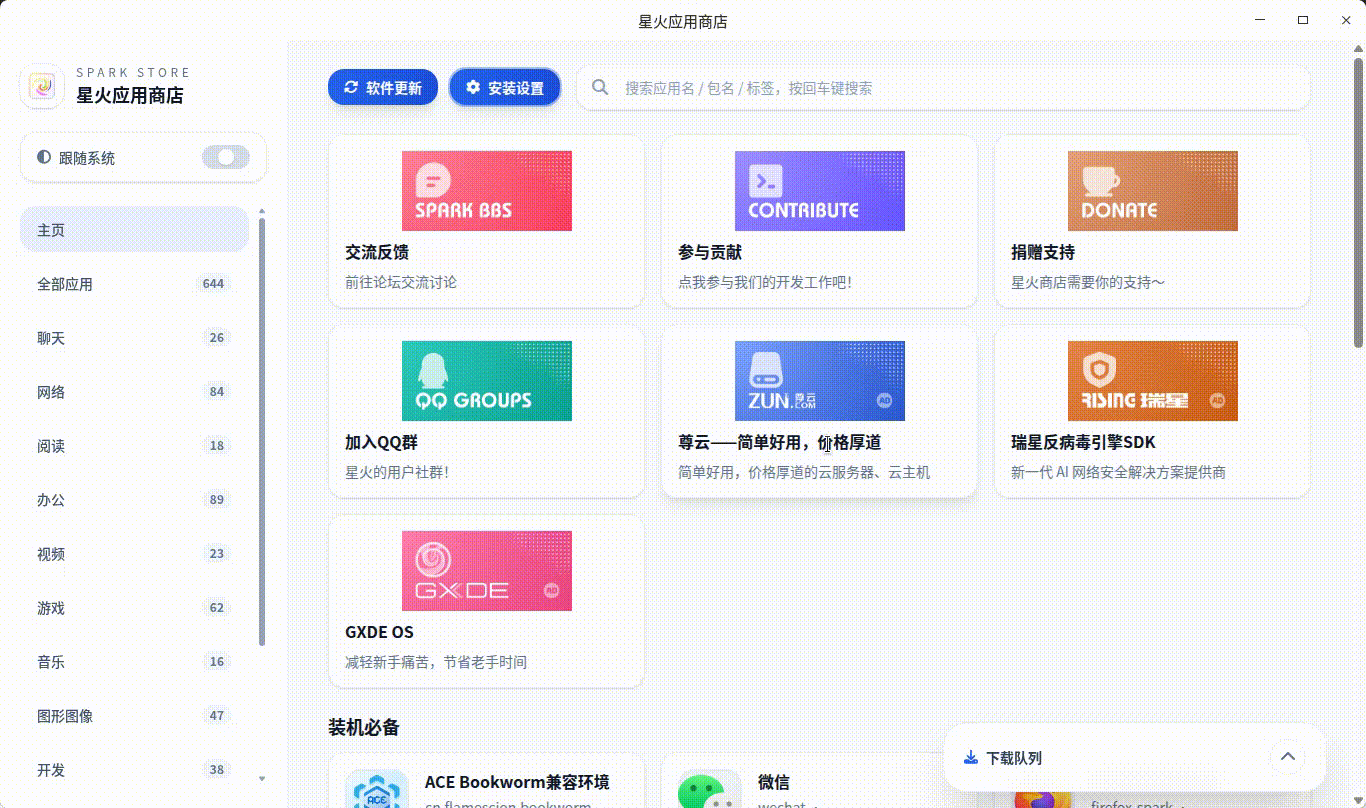Open 安装设置 settings
This screenshot has width=1366, height=808.
click(505, 87)
